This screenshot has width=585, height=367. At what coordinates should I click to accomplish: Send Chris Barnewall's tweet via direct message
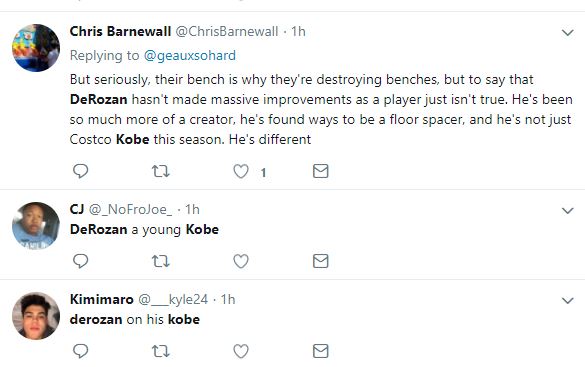click(x=320, y=171)
